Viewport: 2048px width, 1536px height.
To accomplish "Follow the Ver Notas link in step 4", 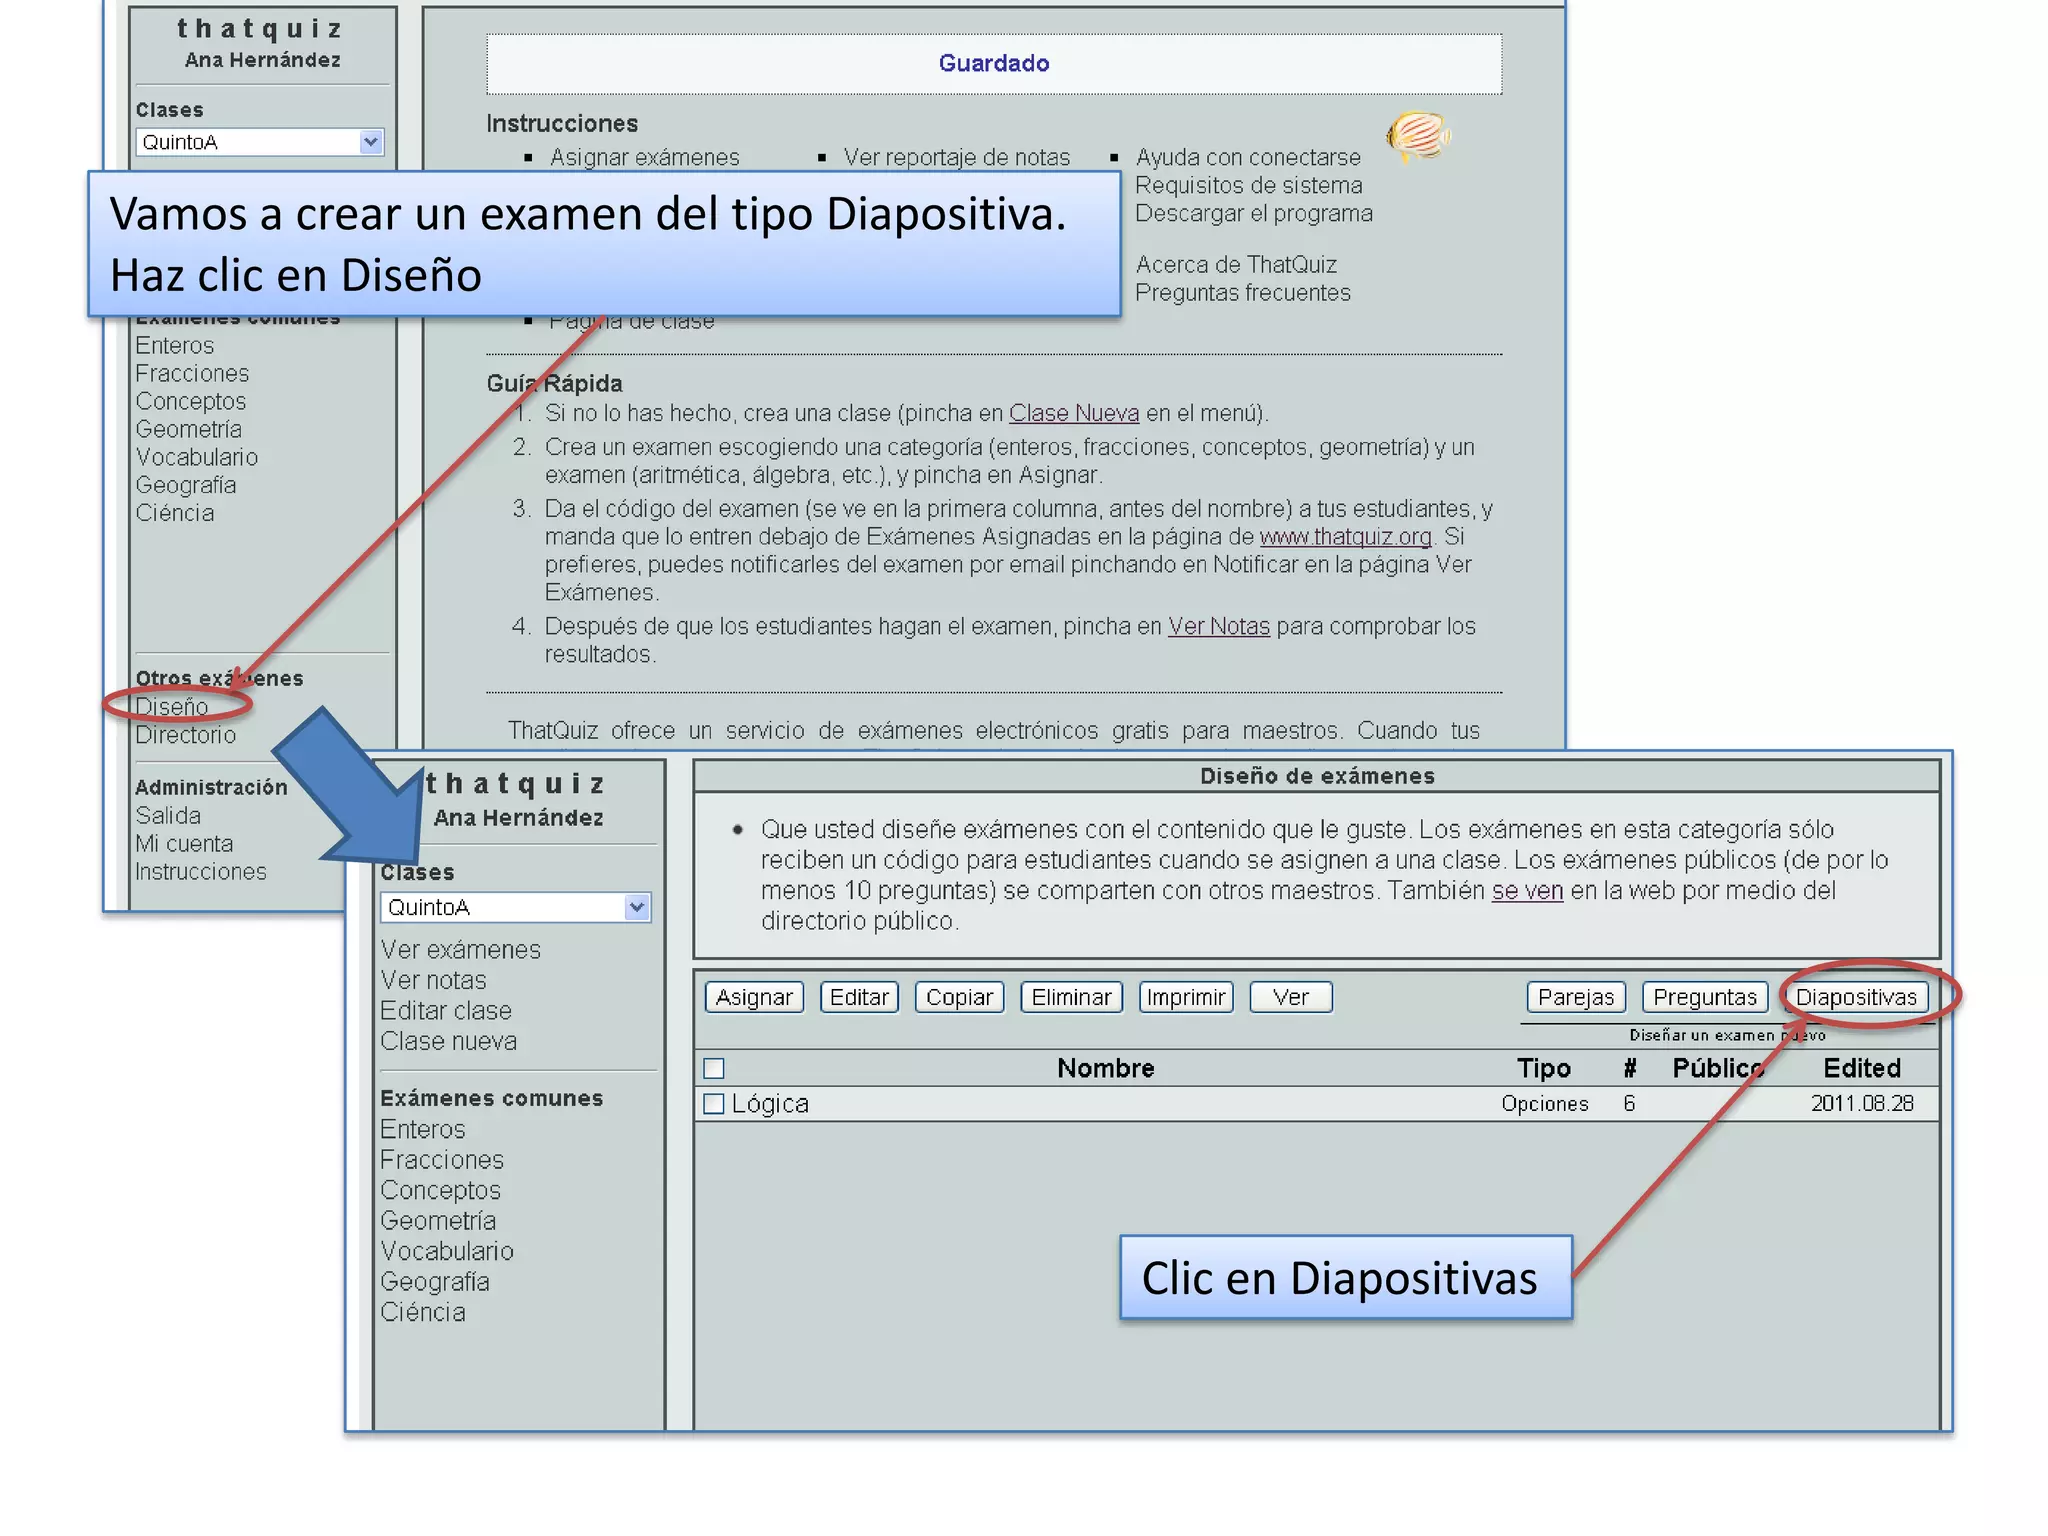I will tap(1219, 626).
